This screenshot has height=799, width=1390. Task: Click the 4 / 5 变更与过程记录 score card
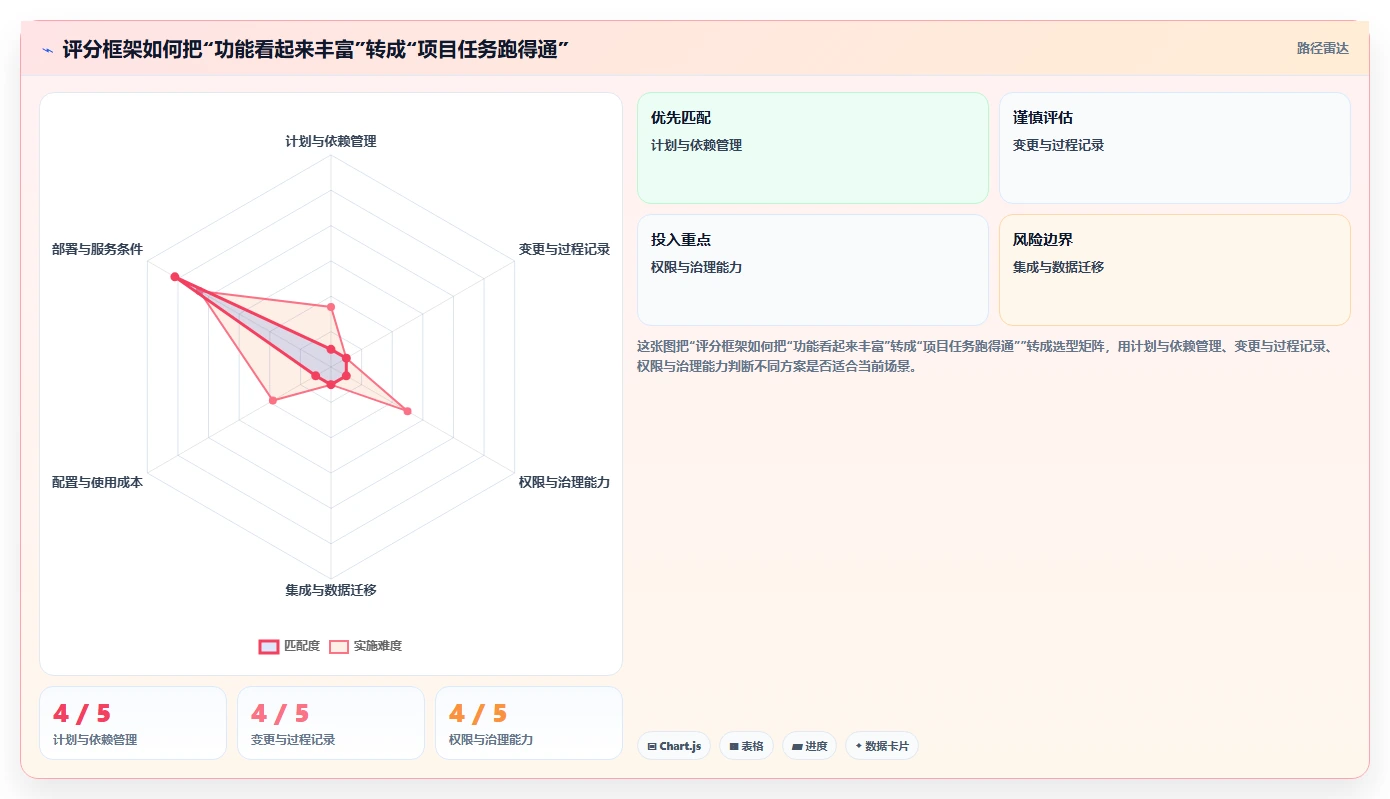click(x=331, y=723)
